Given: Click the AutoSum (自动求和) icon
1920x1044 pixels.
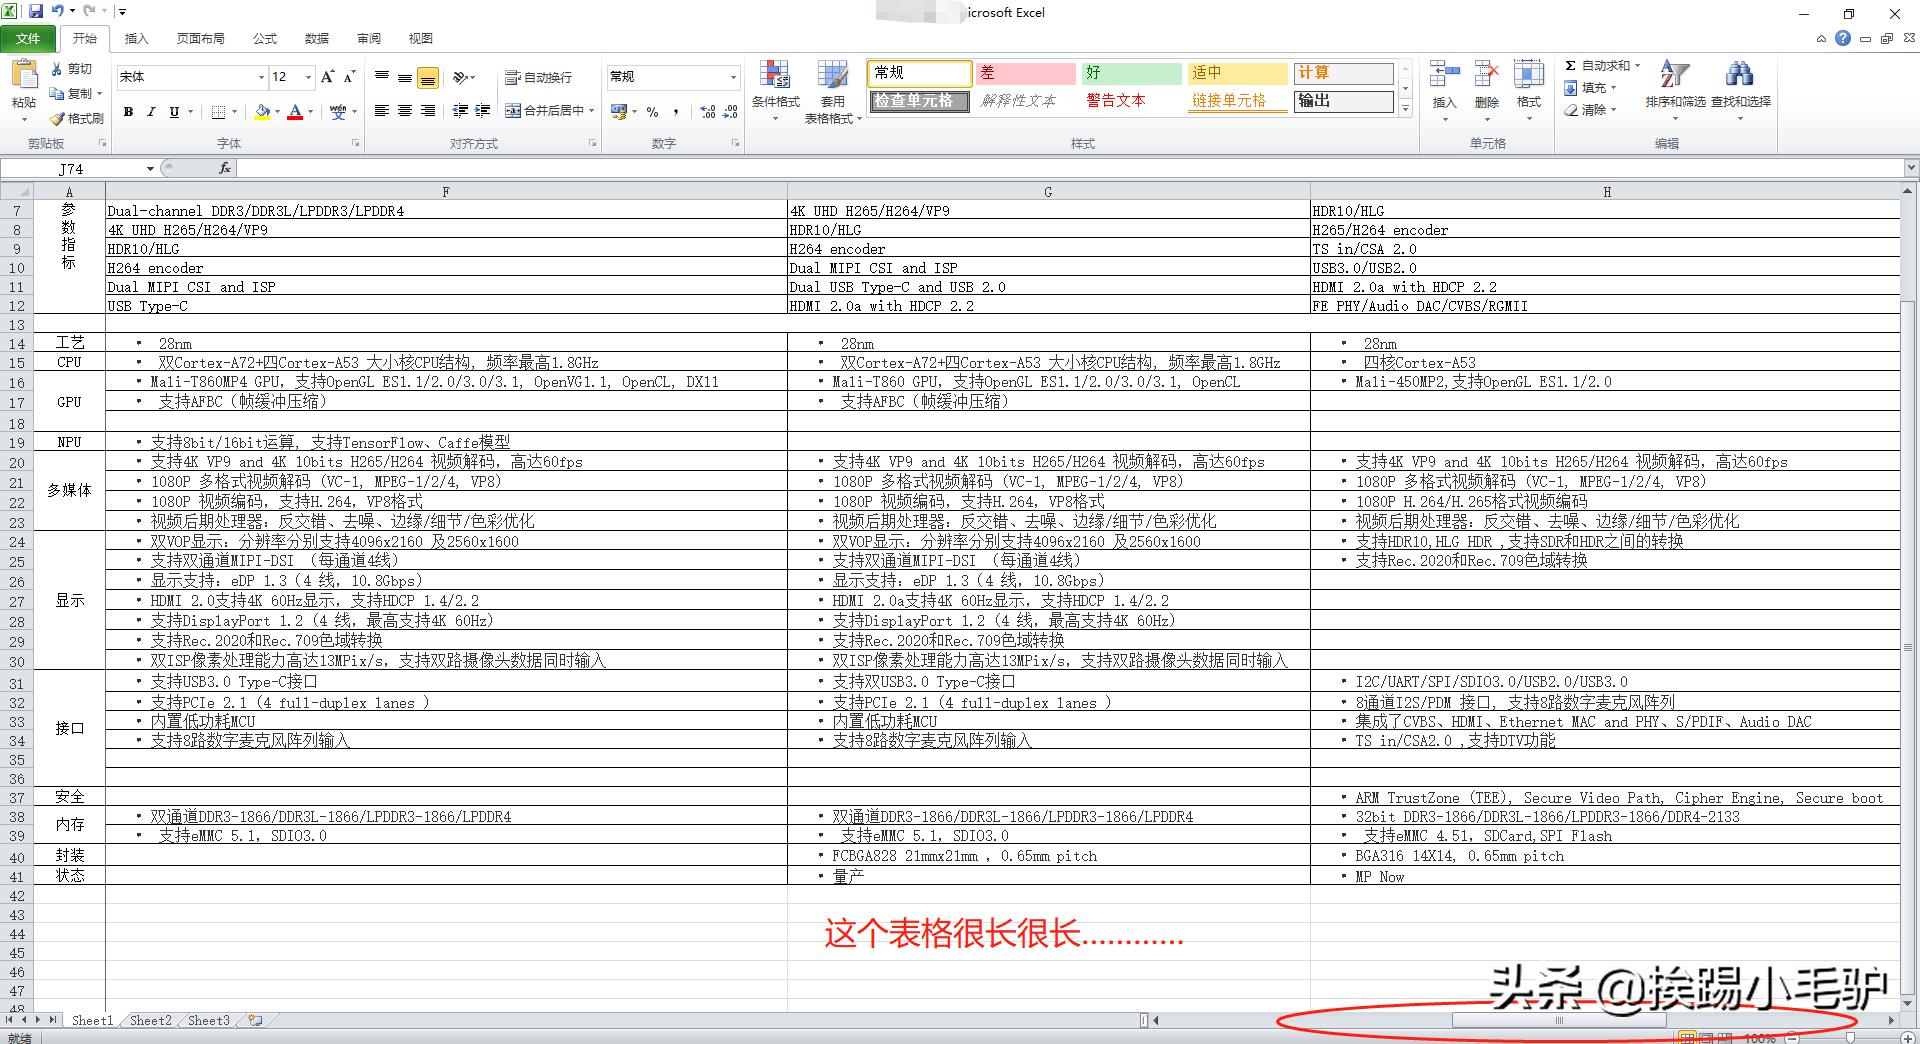Looking at the screenshot, I should 1572,64.
